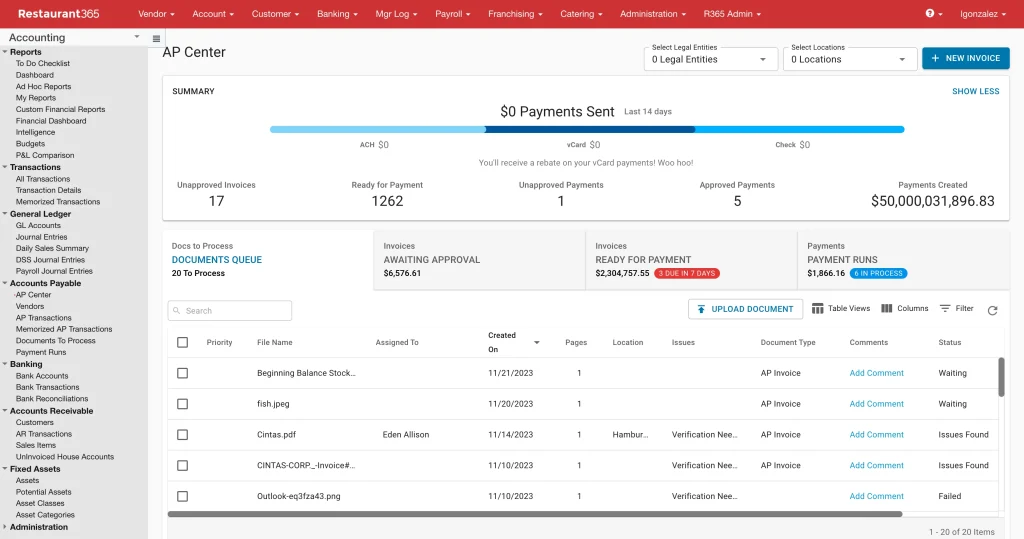Screen dimensions: 1024x539
Task: Switch to the Payment Runs tab
Action: point(903,260)
